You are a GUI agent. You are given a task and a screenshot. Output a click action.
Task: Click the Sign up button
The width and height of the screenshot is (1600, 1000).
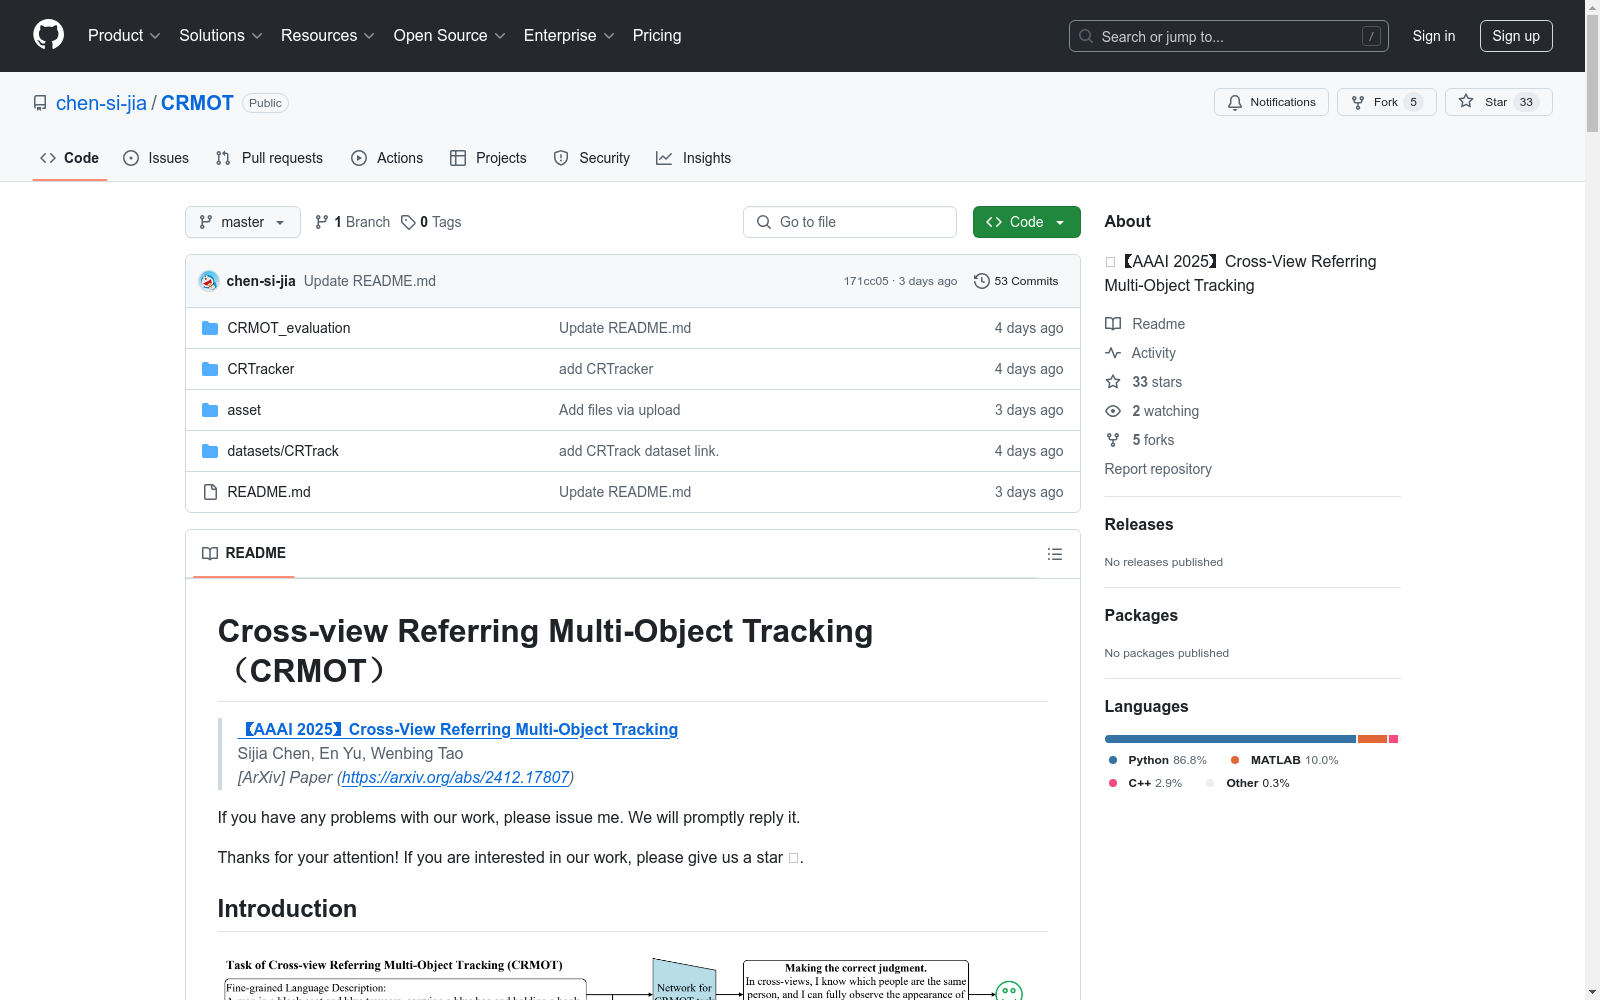click(x=1516, y=36)
